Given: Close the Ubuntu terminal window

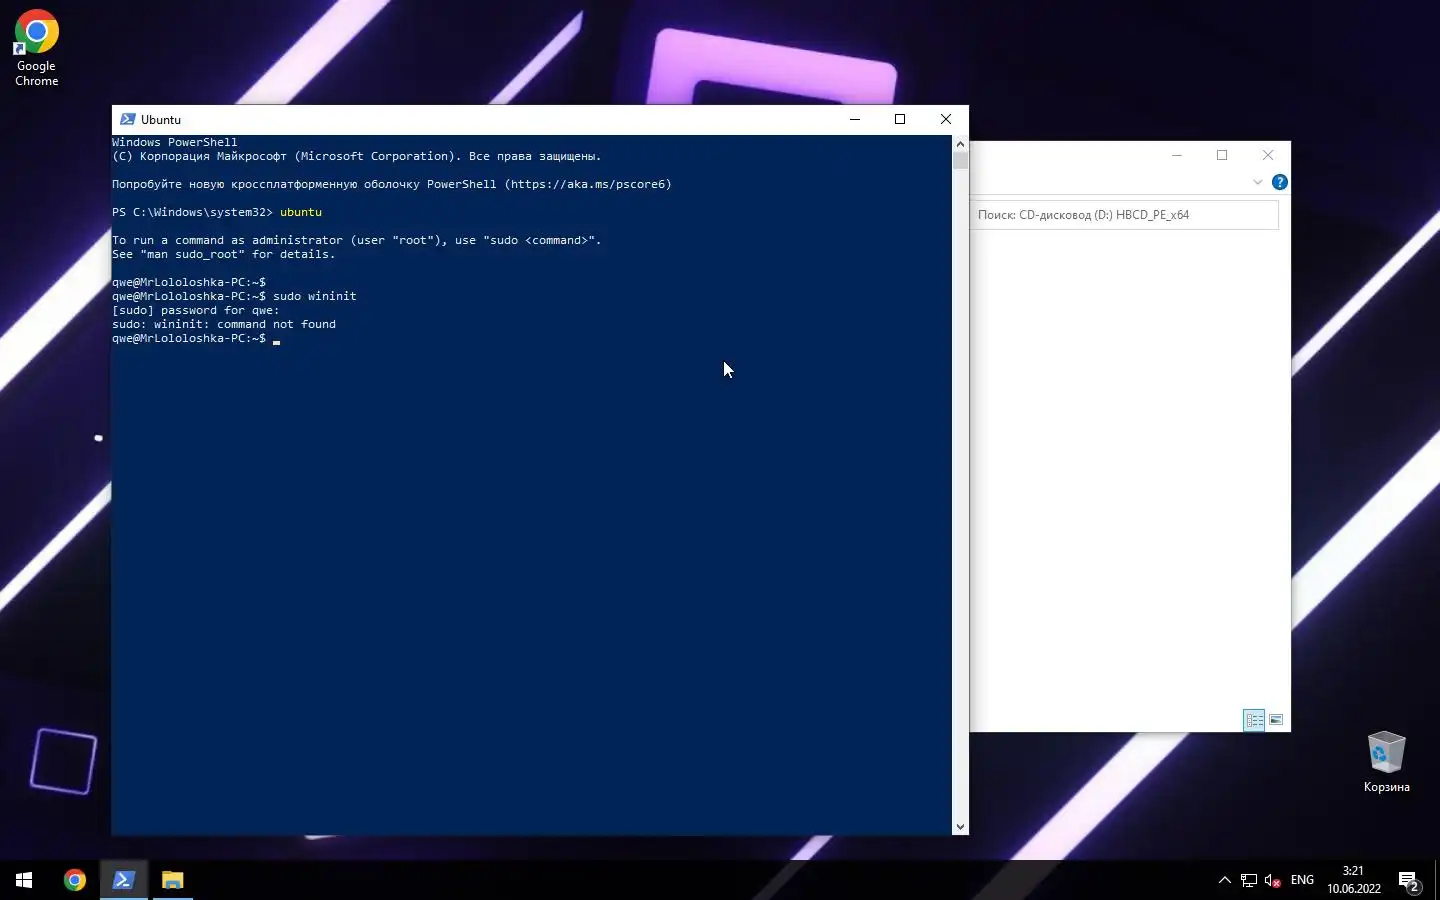Looking at the screenshot, I should coord(946,119).
